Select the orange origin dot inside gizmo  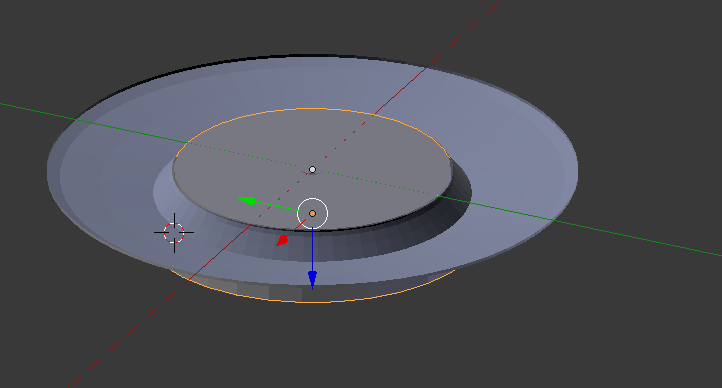[x=313, y=214]
